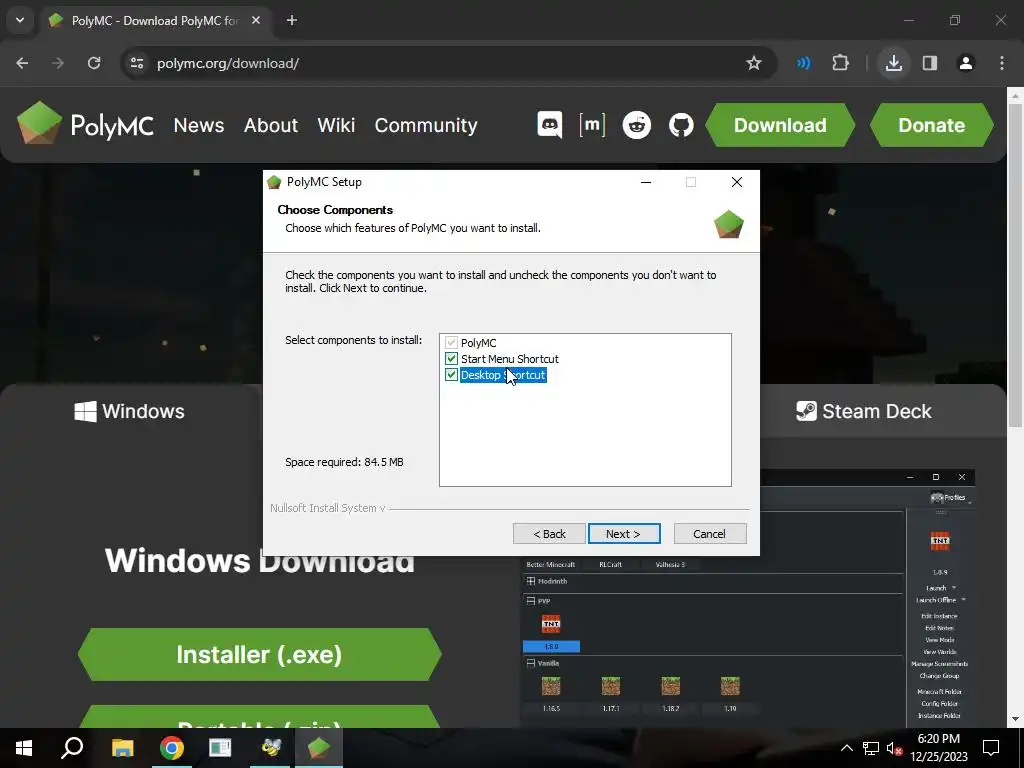Screen dimensions: 1024x768
Task: Open Chrome three-dot menu
Action: pos(1002,63)
